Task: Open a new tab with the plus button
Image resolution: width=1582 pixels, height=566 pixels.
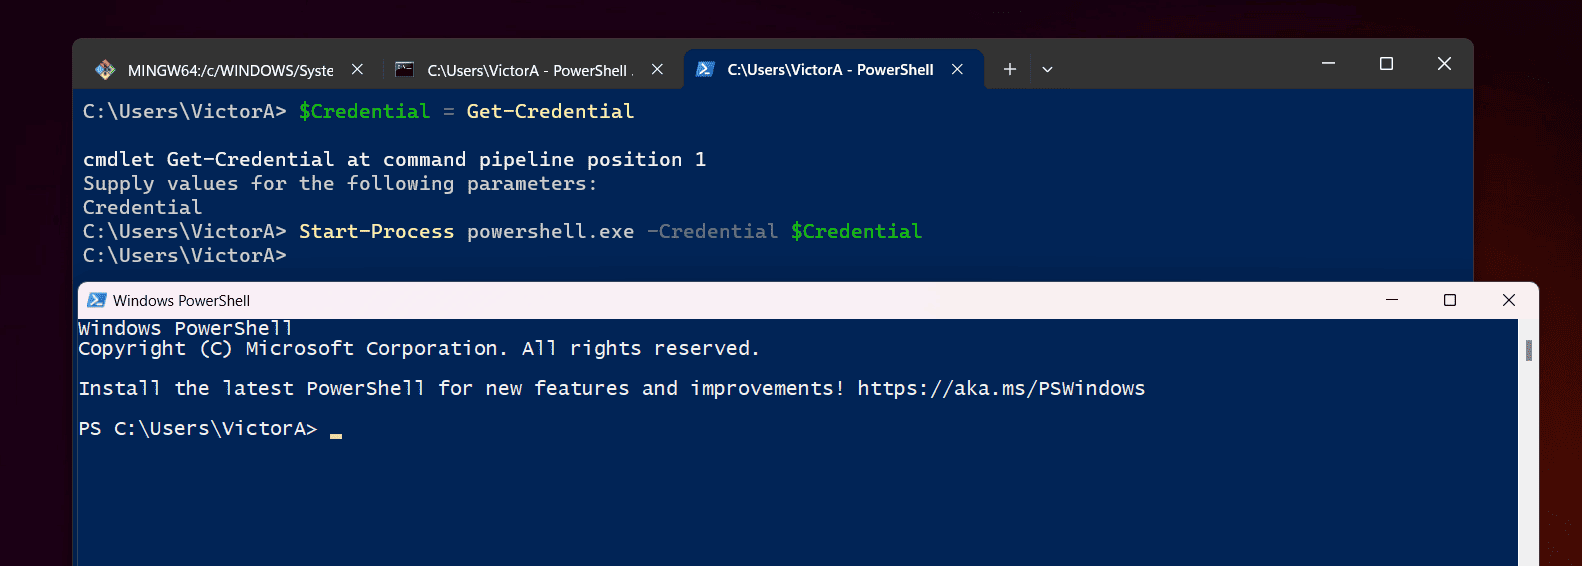Action: point(1010,69)
